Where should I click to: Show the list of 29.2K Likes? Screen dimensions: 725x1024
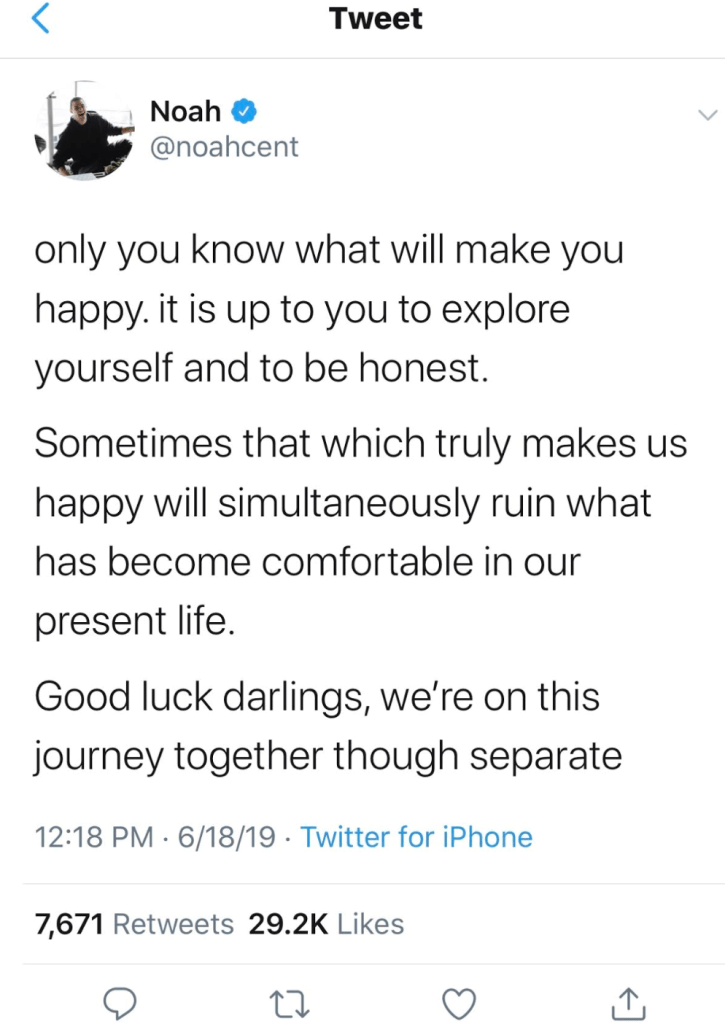[326, 924]
